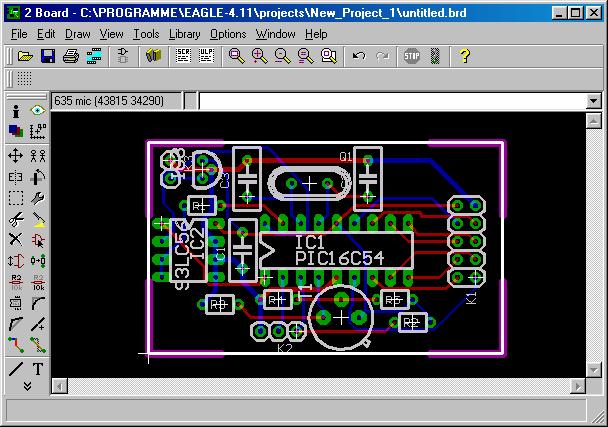Redraw the view with the equals magnifier
Screen dimensions: 608x427
click(x=306, y=56)
